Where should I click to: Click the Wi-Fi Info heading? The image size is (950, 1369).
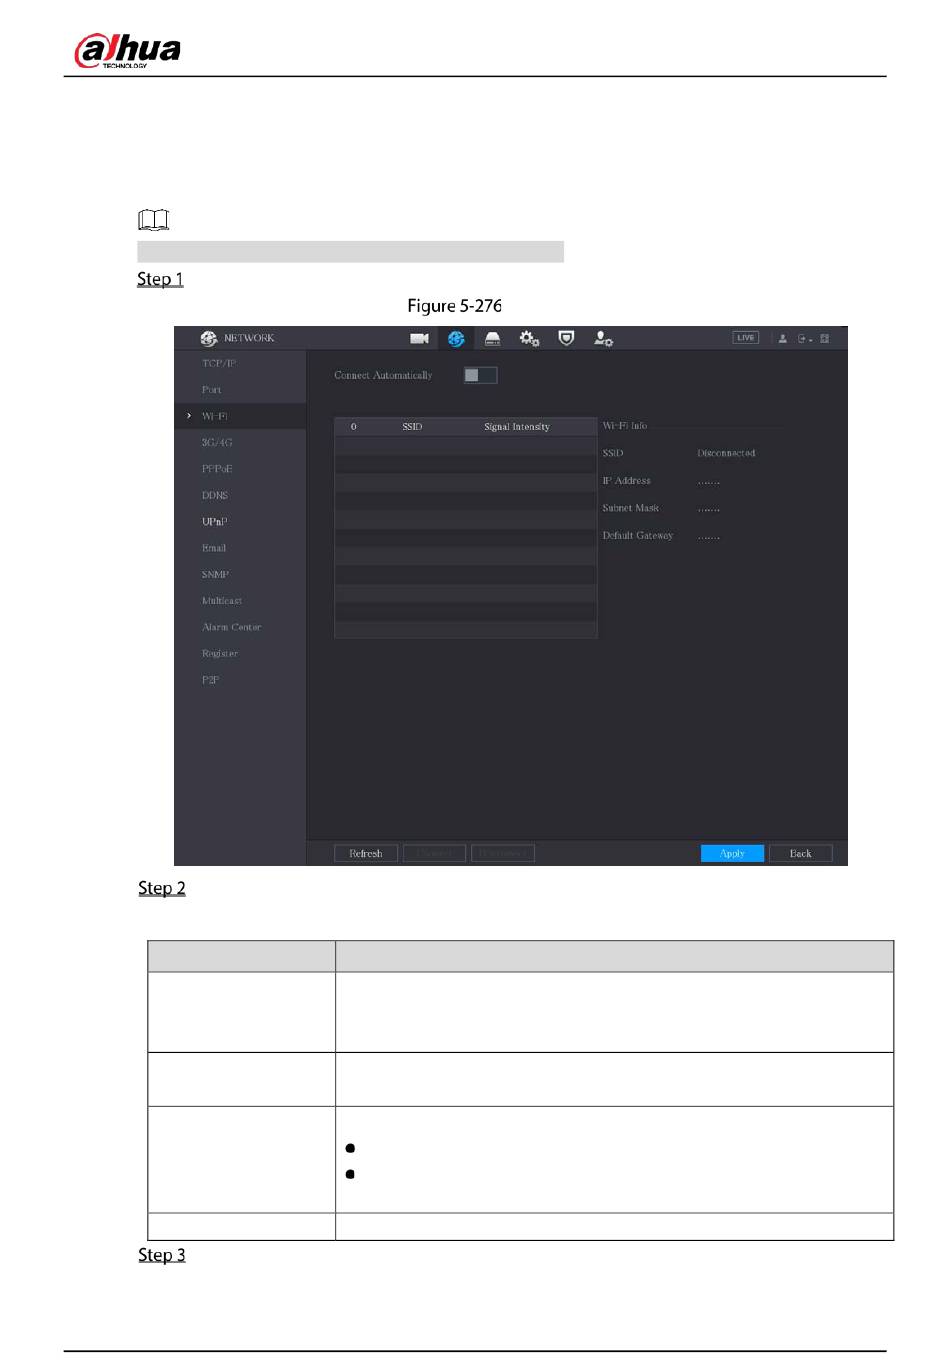(625, 426)
